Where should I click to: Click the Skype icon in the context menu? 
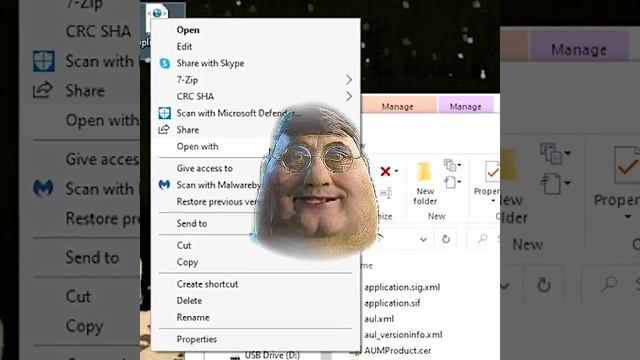click(165, 63)
